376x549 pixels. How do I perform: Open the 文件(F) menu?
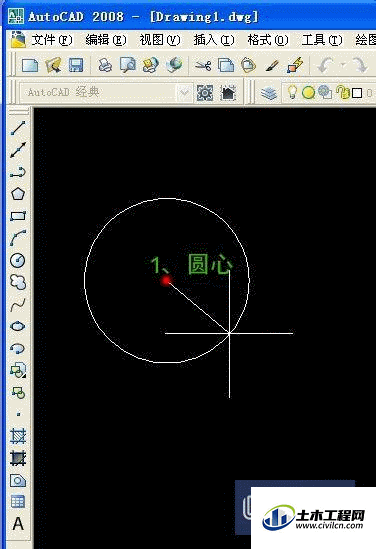(x=52, y=40)
